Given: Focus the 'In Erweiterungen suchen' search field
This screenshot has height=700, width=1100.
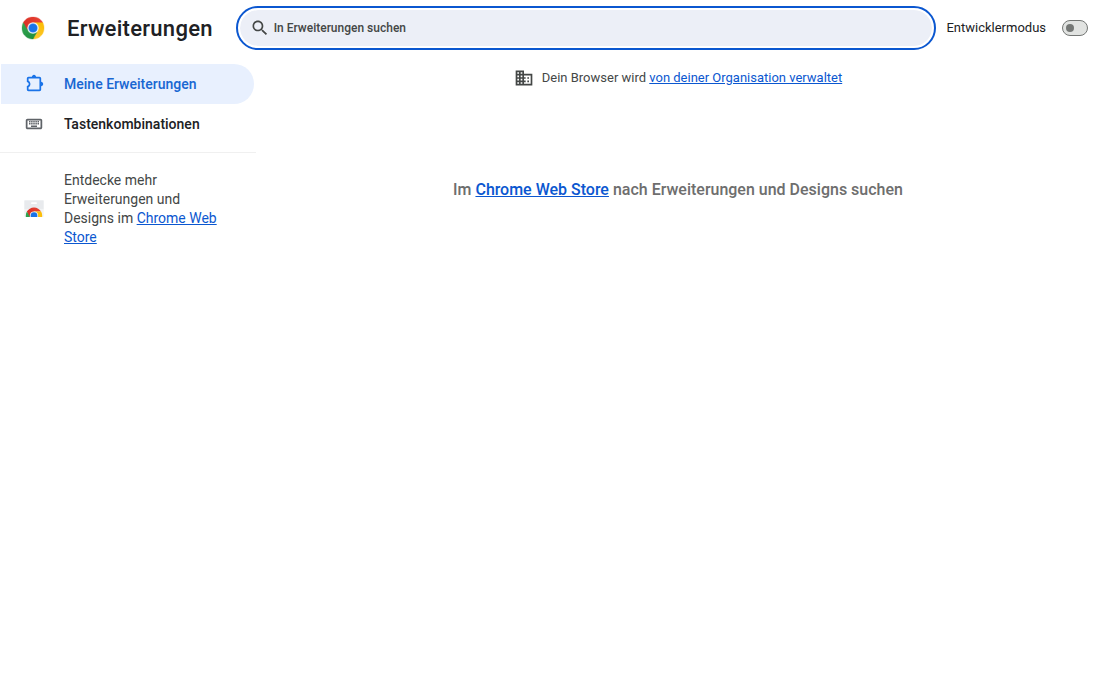Looking at the screenshot, I should tap(586, 28).
